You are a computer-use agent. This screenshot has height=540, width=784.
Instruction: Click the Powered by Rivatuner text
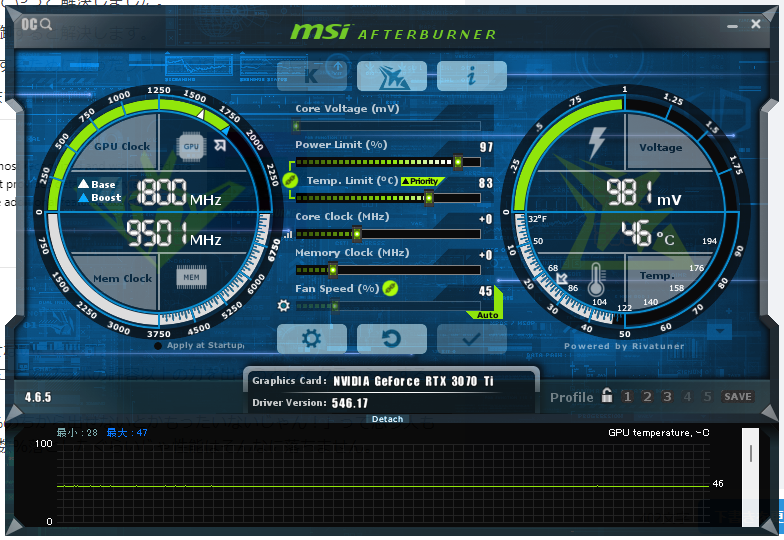point(624,346)
